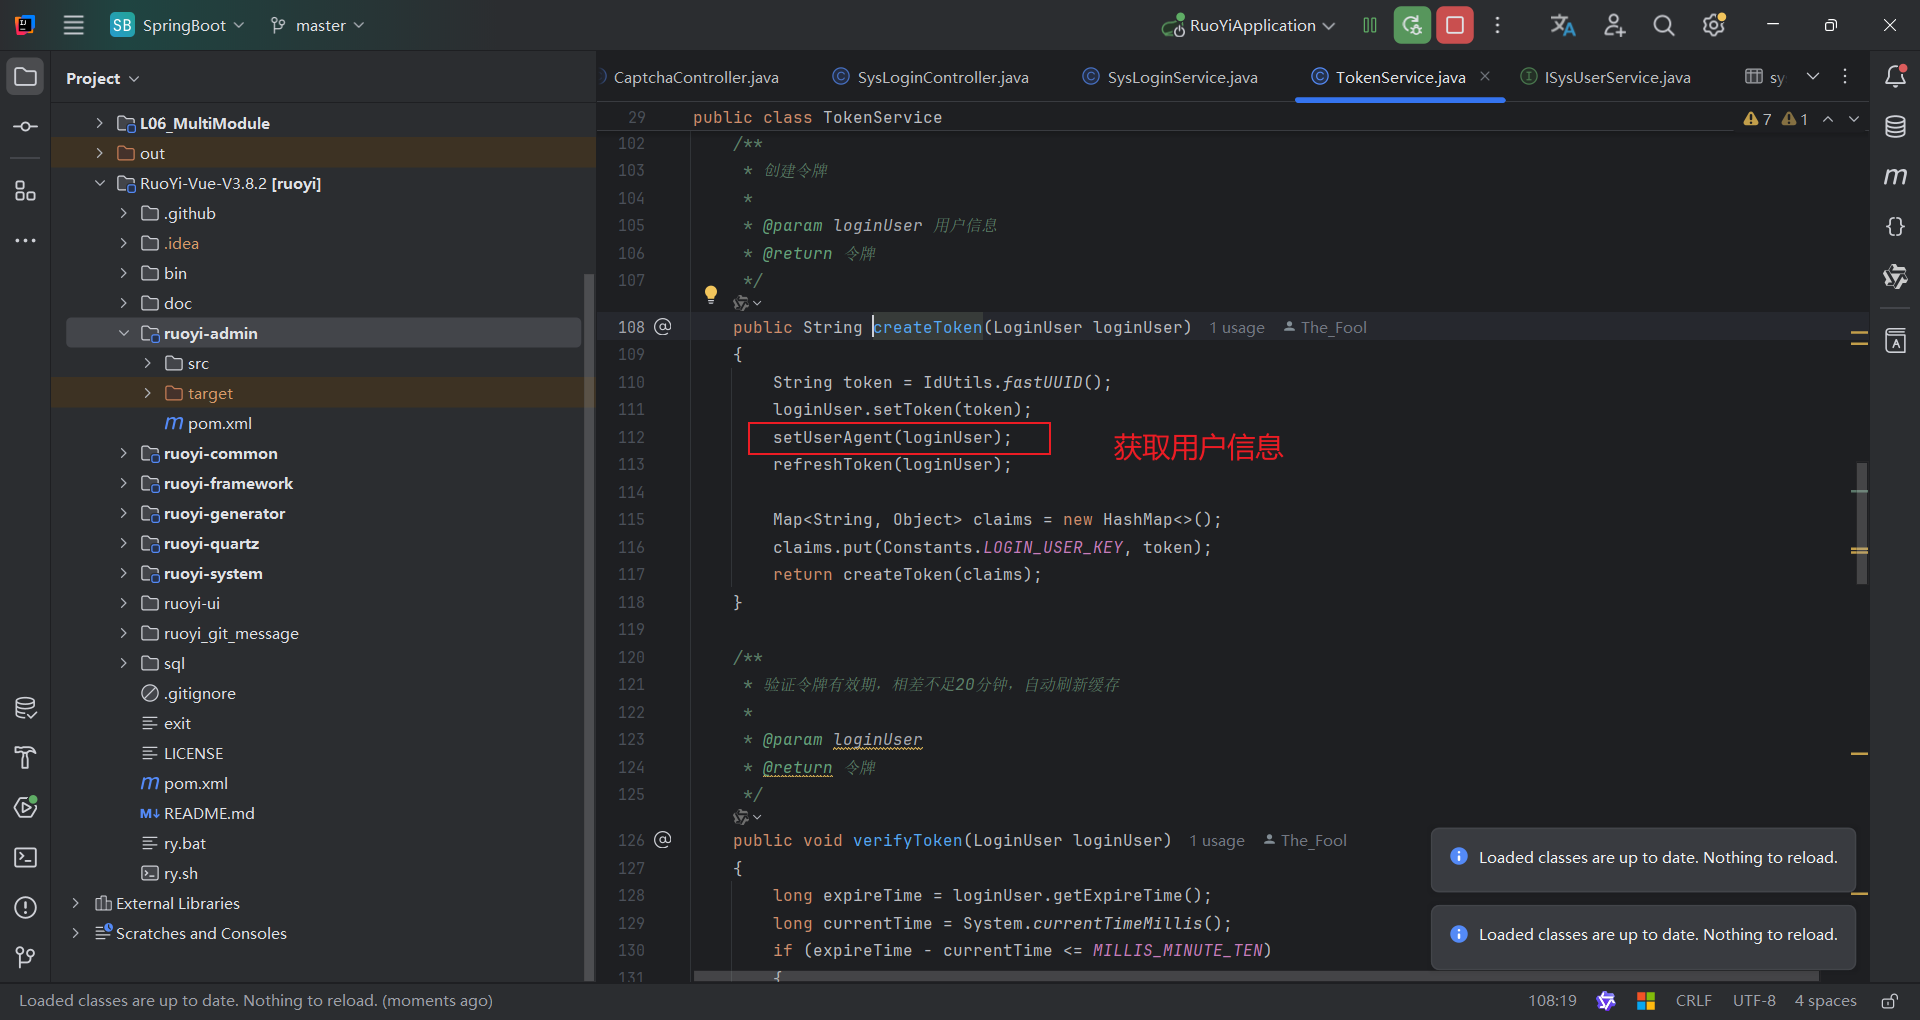The height and width of the screenshot is (1020, 1920).
Task: Collapse the RuoYi-Vue-V3.8.2 project node
Action: 99,183
